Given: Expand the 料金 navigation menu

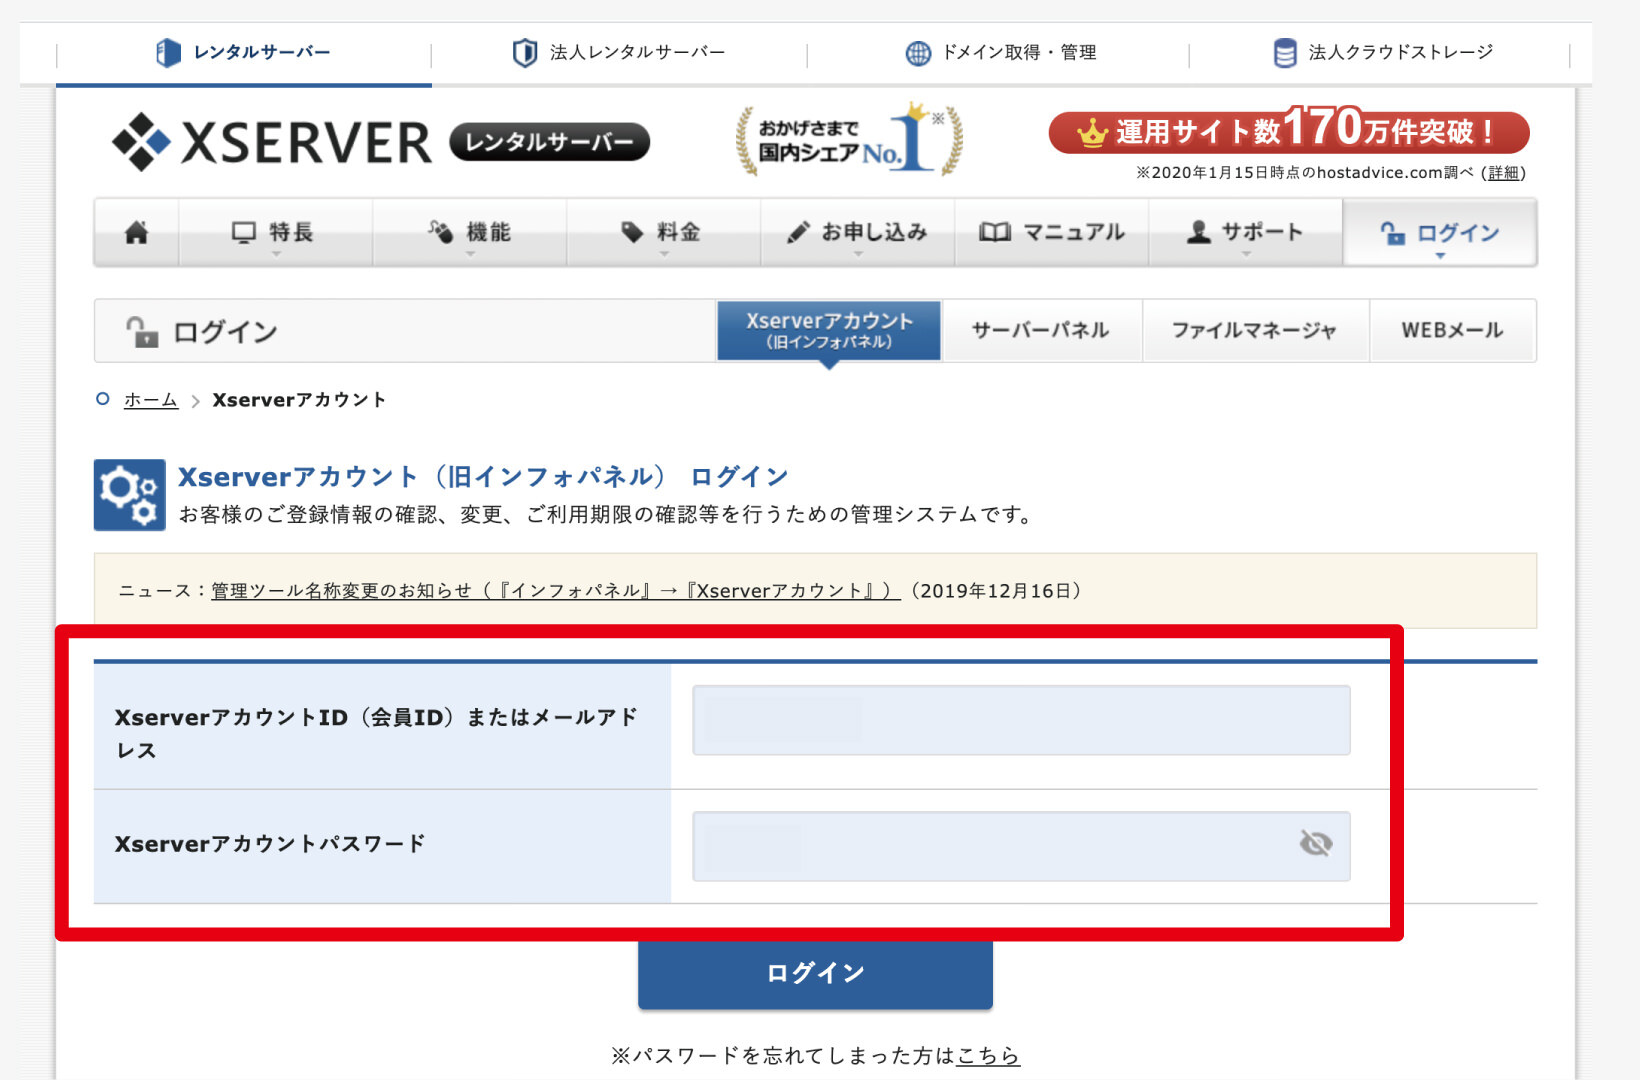Looking at the screenshot, I should pyautogui.click(x=663, y=233).
